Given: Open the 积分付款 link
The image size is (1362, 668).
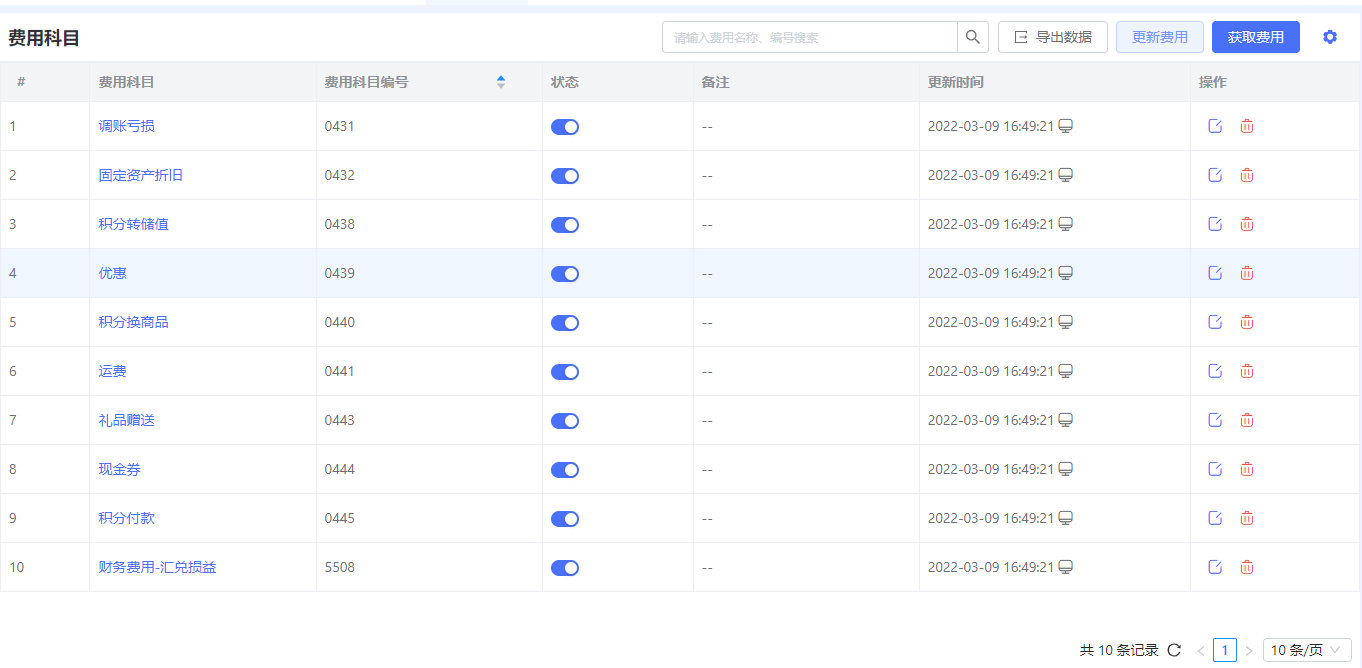Looking at the screenshot, I should 127,518.
